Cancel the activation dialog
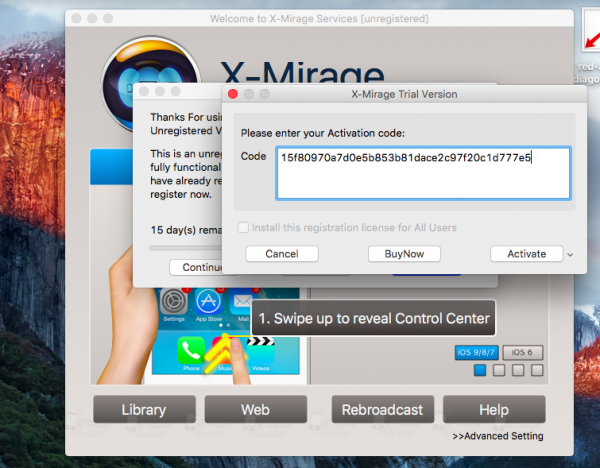The image size is (600, 468). (x=282, y=254)
